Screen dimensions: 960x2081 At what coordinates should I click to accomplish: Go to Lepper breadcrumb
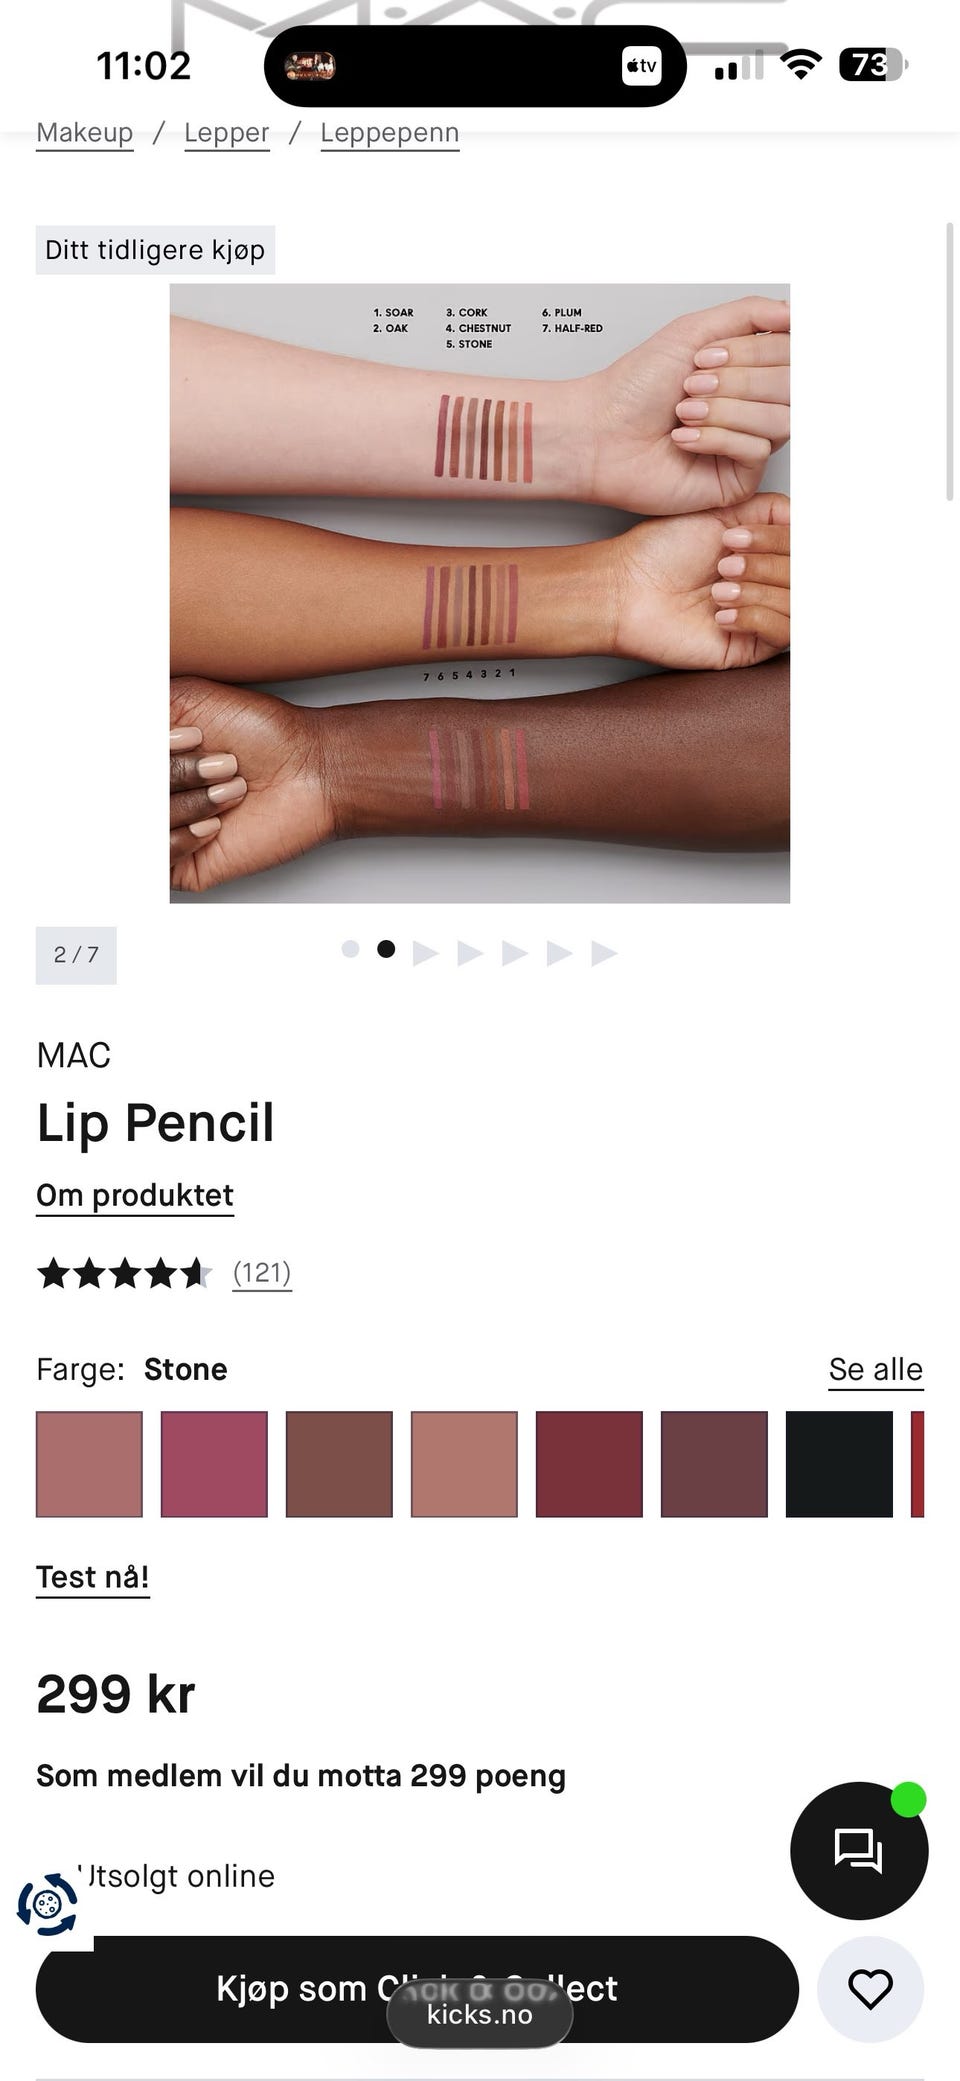click(227, 133)
